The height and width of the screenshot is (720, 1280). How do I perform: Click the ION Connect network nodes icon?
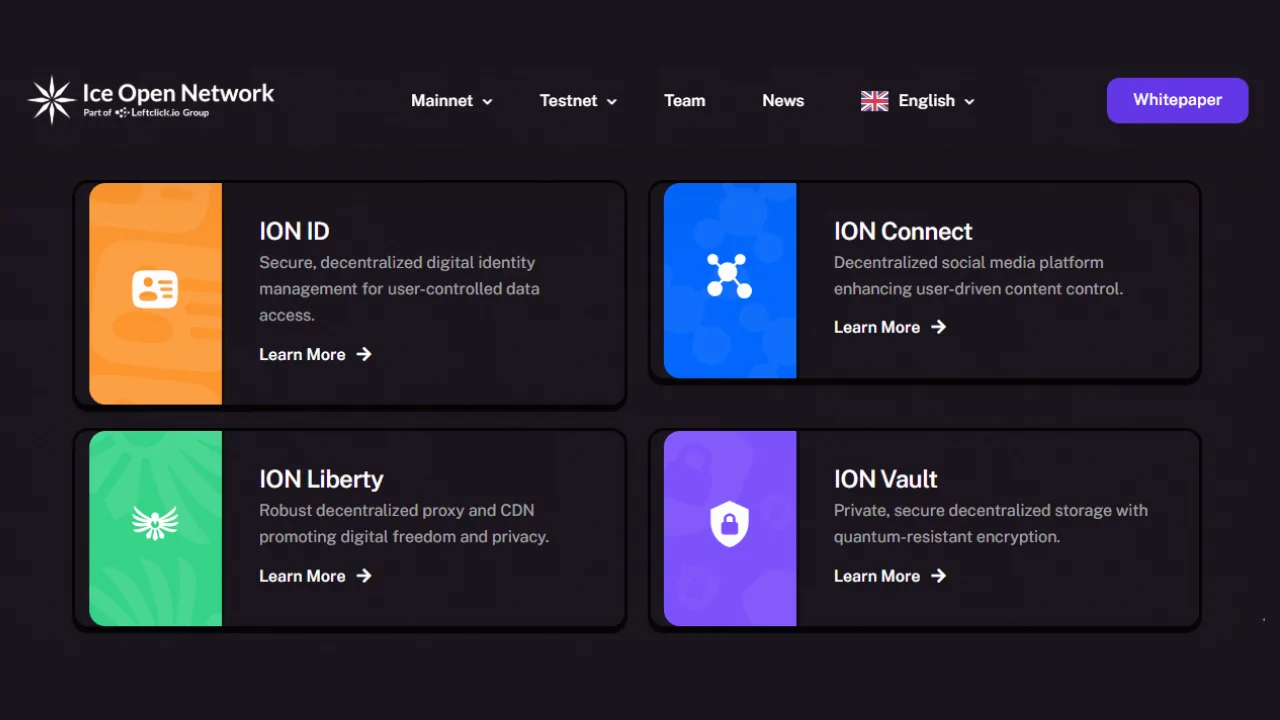[x=729, y=275]
